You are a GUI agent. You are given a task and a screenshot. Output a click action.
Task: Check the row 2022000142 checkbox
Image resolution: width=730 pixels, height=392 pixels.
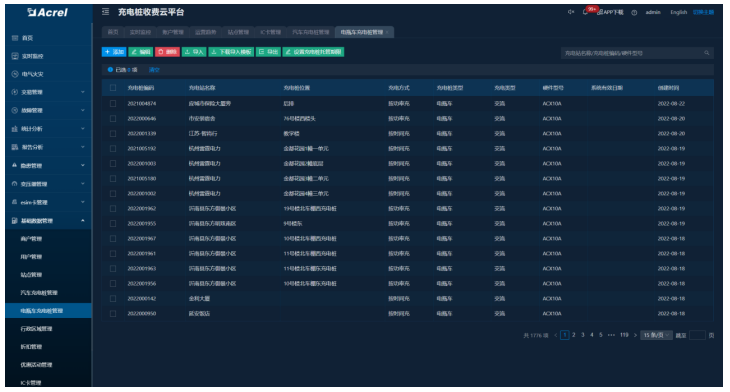click(x=113, y=298)
